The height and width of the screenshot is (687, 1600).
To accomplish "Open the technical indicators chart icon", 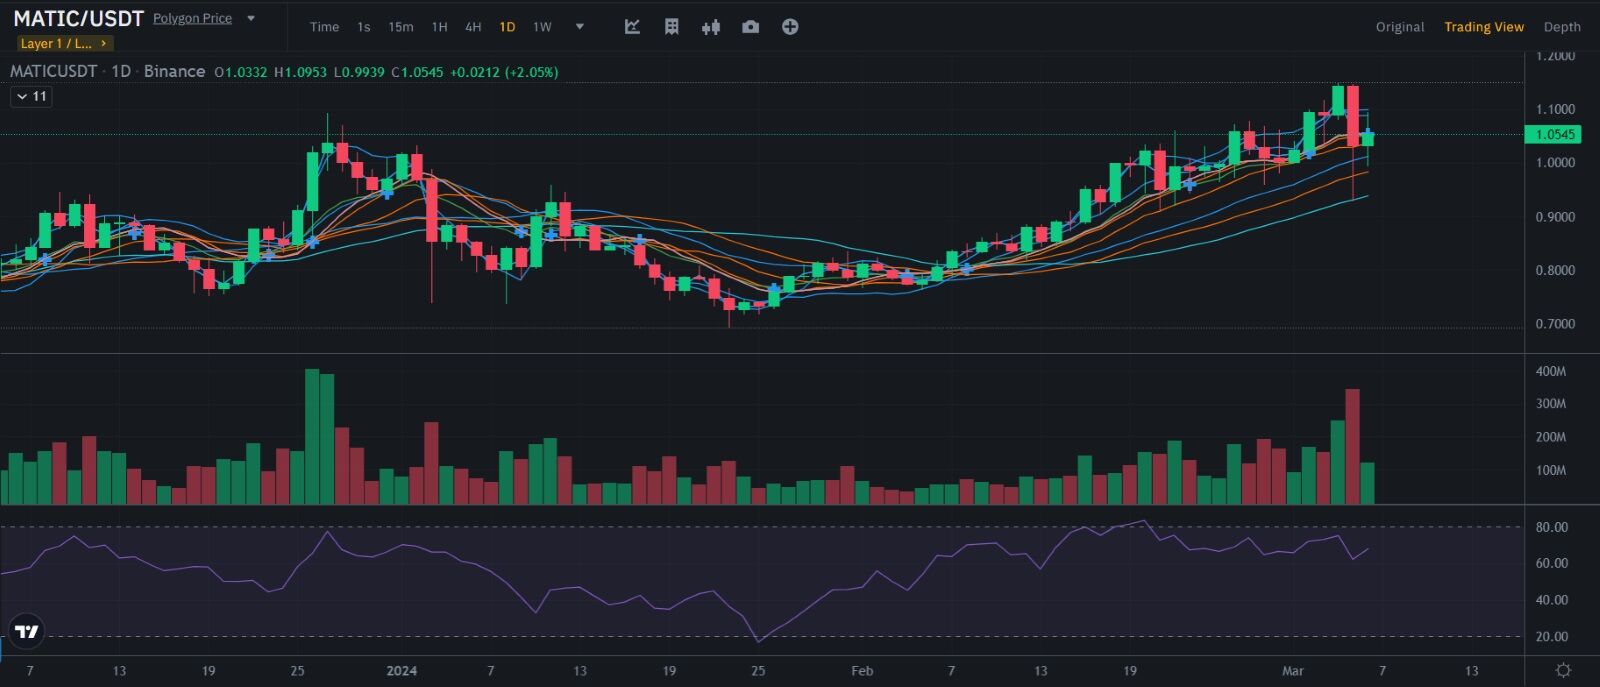I will pos(632,27).
